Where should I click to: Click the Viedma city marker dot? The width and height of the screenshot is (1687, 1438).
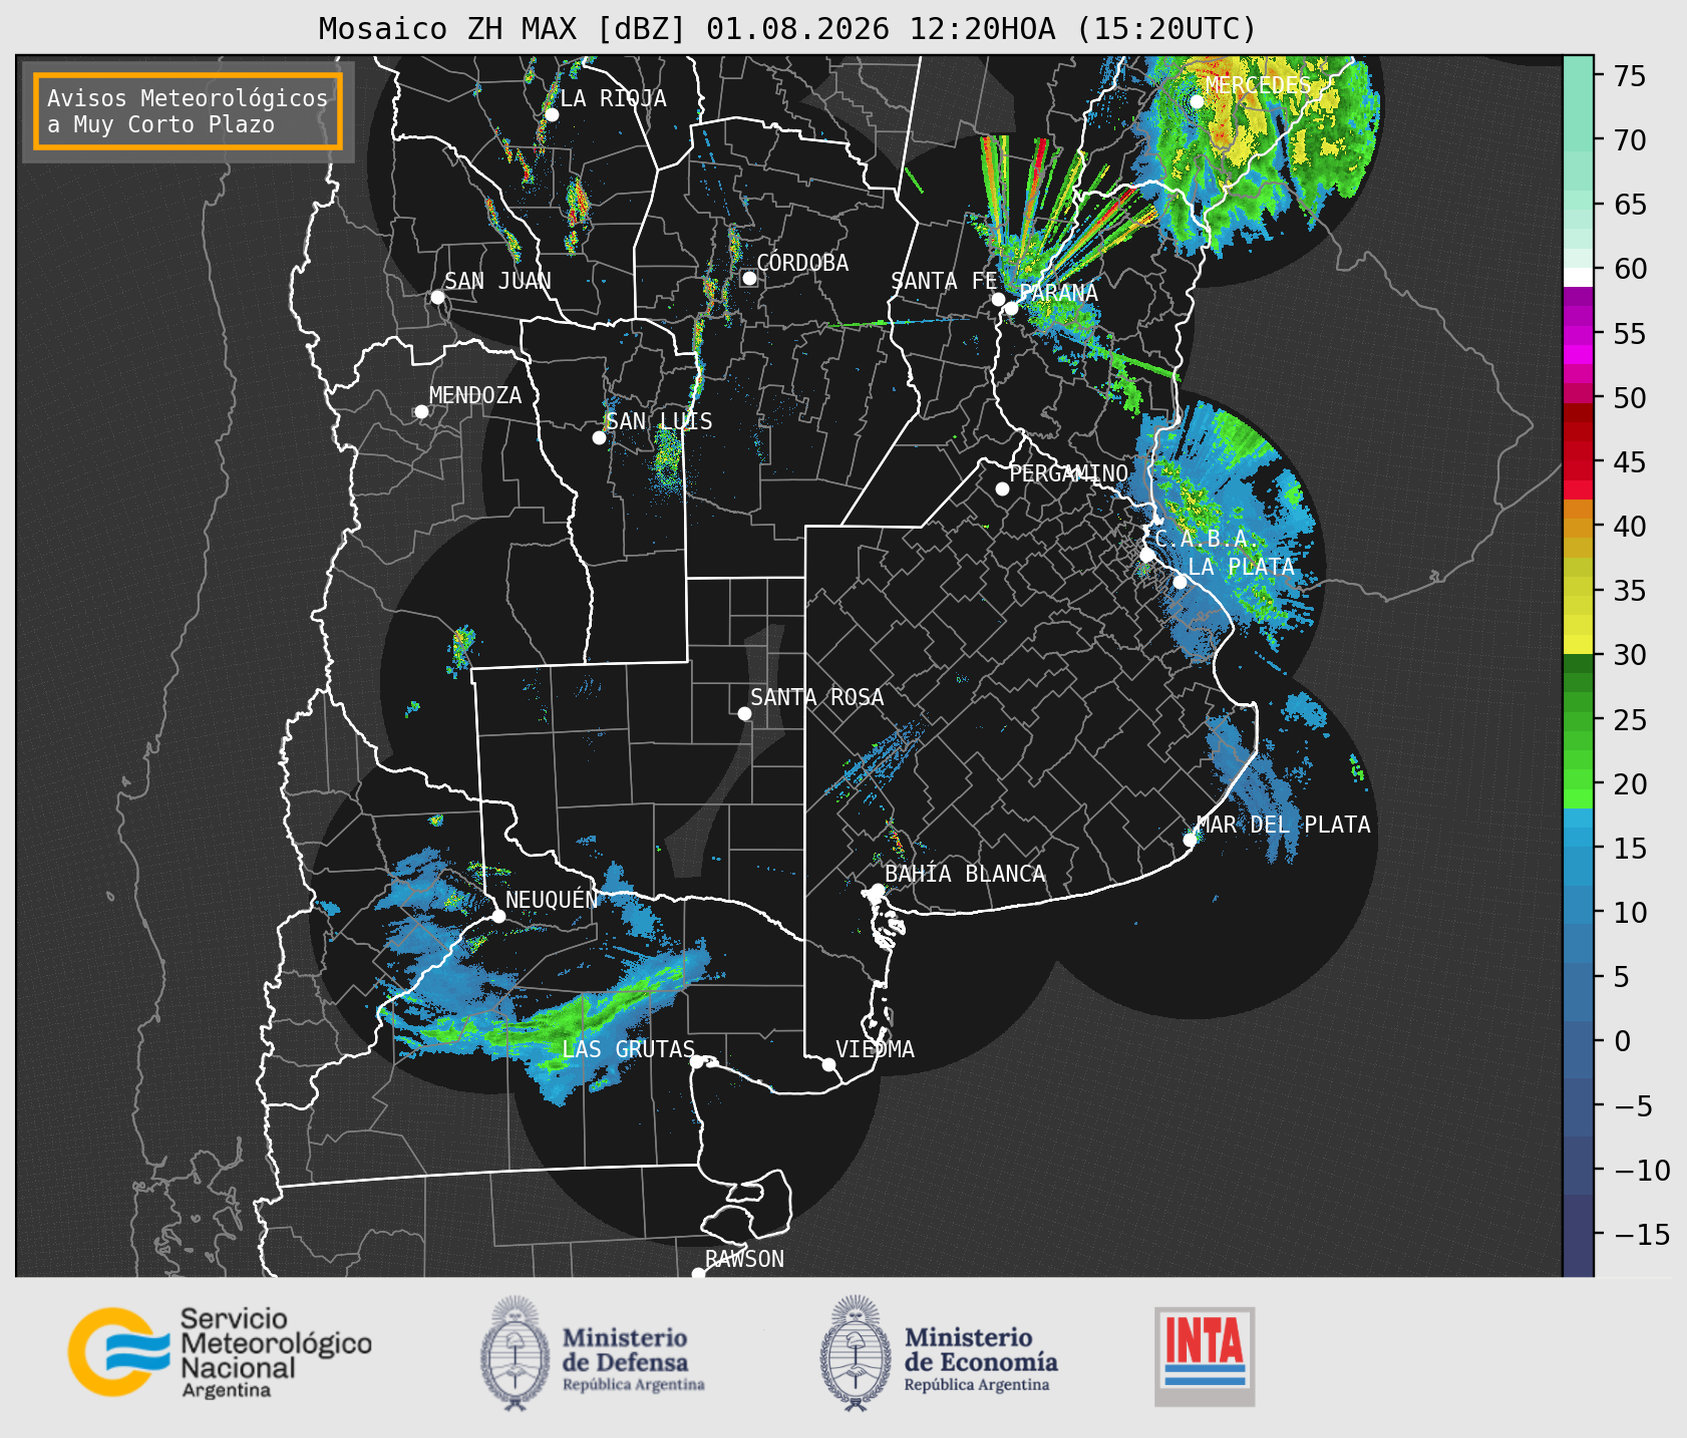pyautogui.click(x=828, y=1064)
